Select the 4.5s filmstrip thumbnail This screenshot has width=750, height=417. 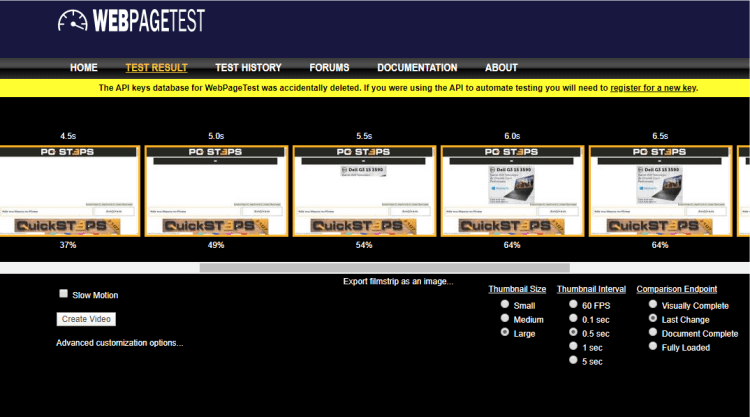click(x=68, y=191)
